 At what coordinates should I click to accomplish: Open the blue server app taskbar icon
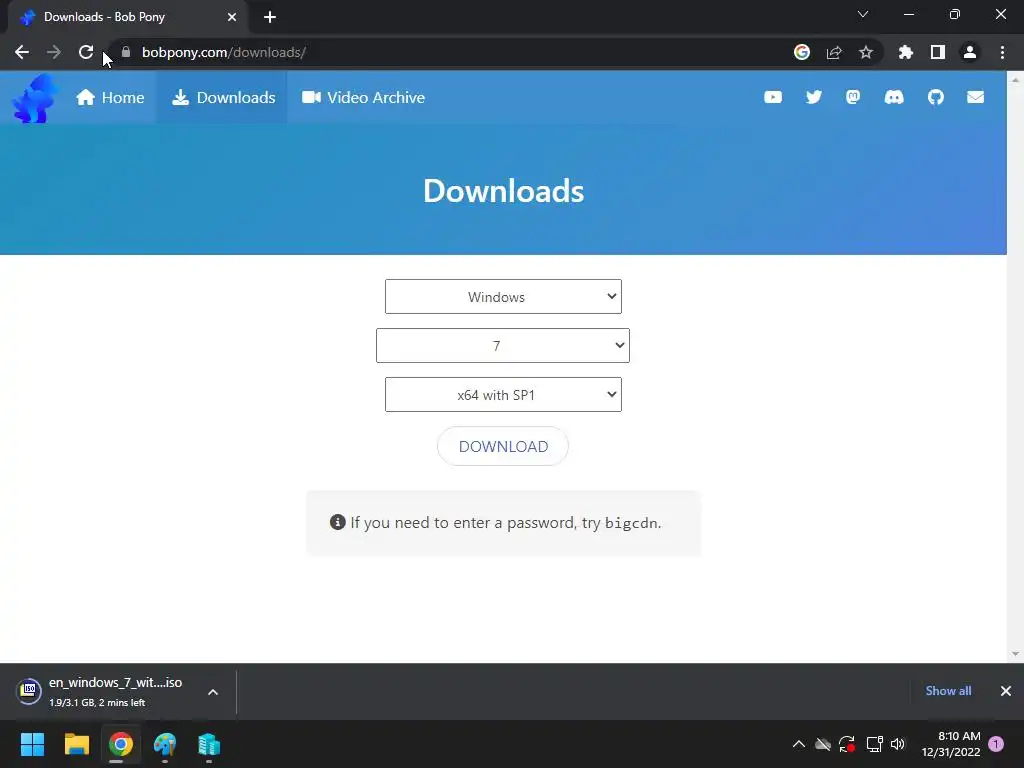click(x=209, y=744)
